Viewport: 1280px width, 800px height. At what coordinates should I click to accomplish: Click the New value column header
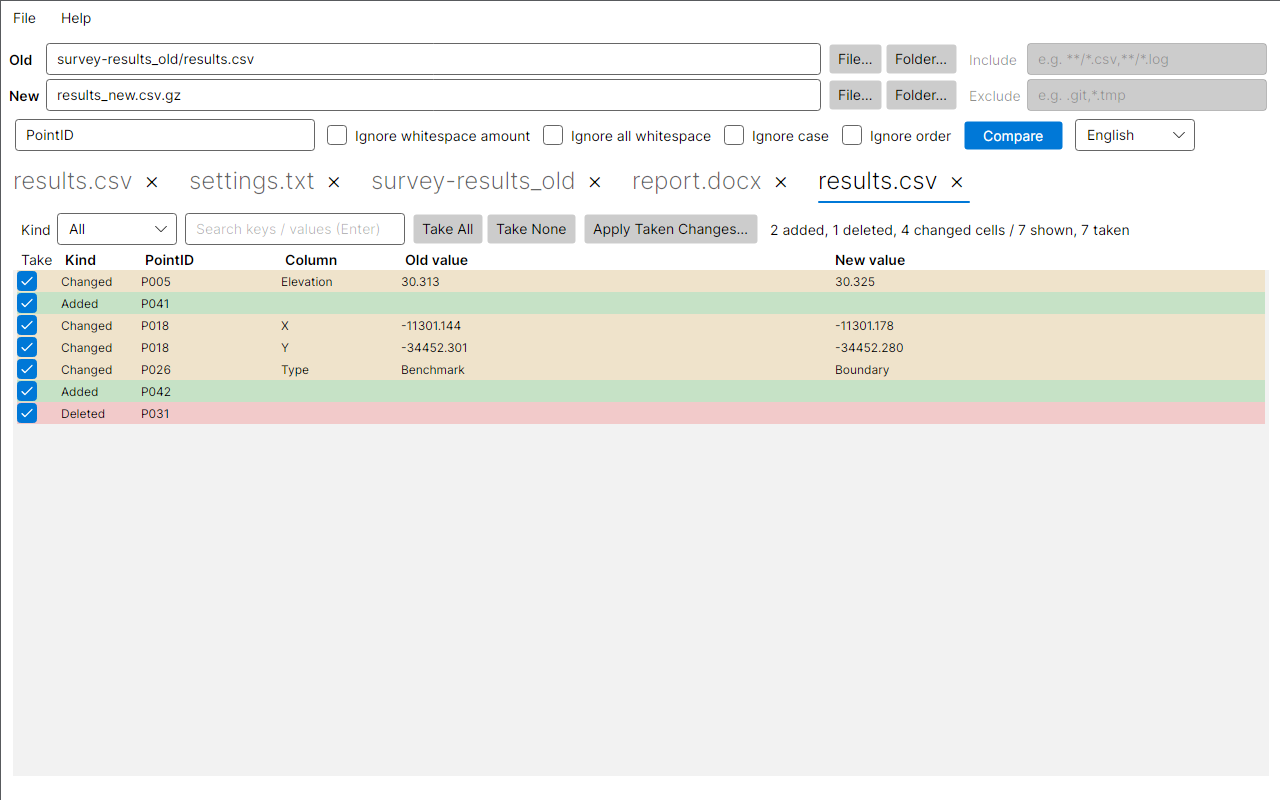870,260
